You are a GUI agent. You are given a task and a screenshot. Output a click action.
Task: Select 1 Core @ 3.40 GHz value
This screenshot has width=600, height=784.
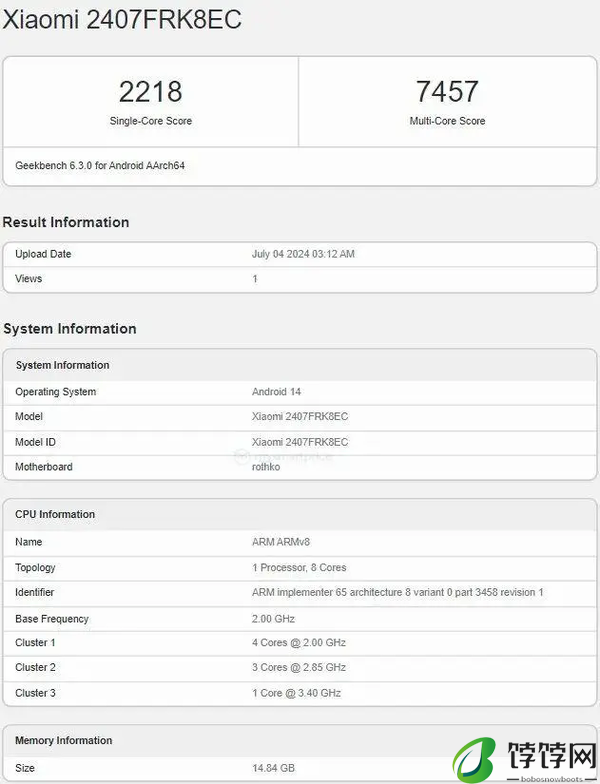296,693
